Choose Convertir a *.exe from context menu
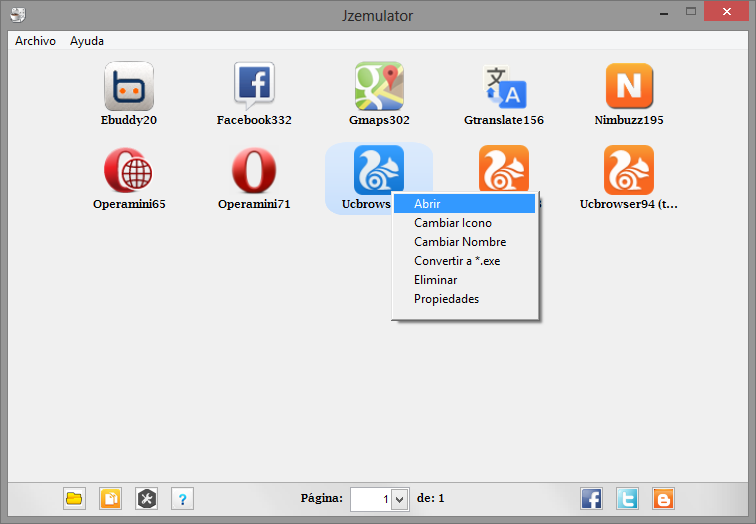Viewport: 756px width, 524px height. pyautogui.click(x=465, y=261)
